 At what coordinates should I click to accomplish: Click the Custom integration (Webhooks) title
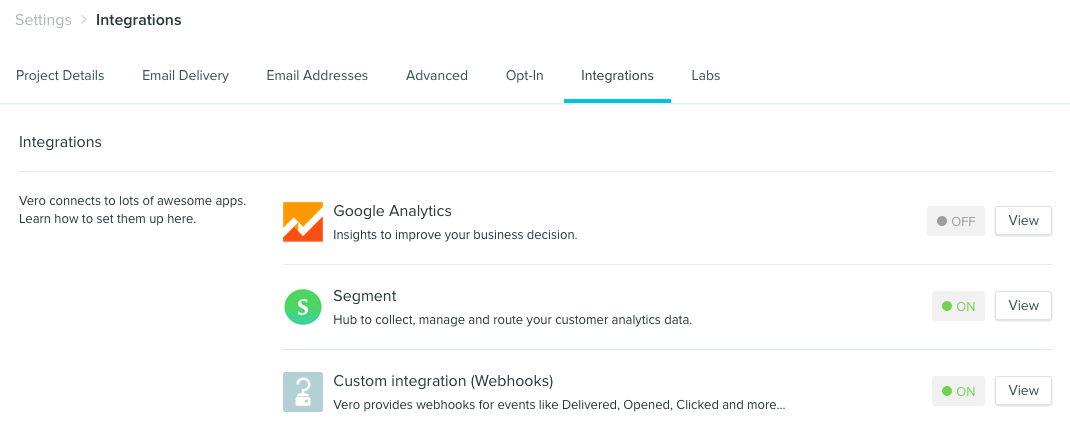click(443, 381)
